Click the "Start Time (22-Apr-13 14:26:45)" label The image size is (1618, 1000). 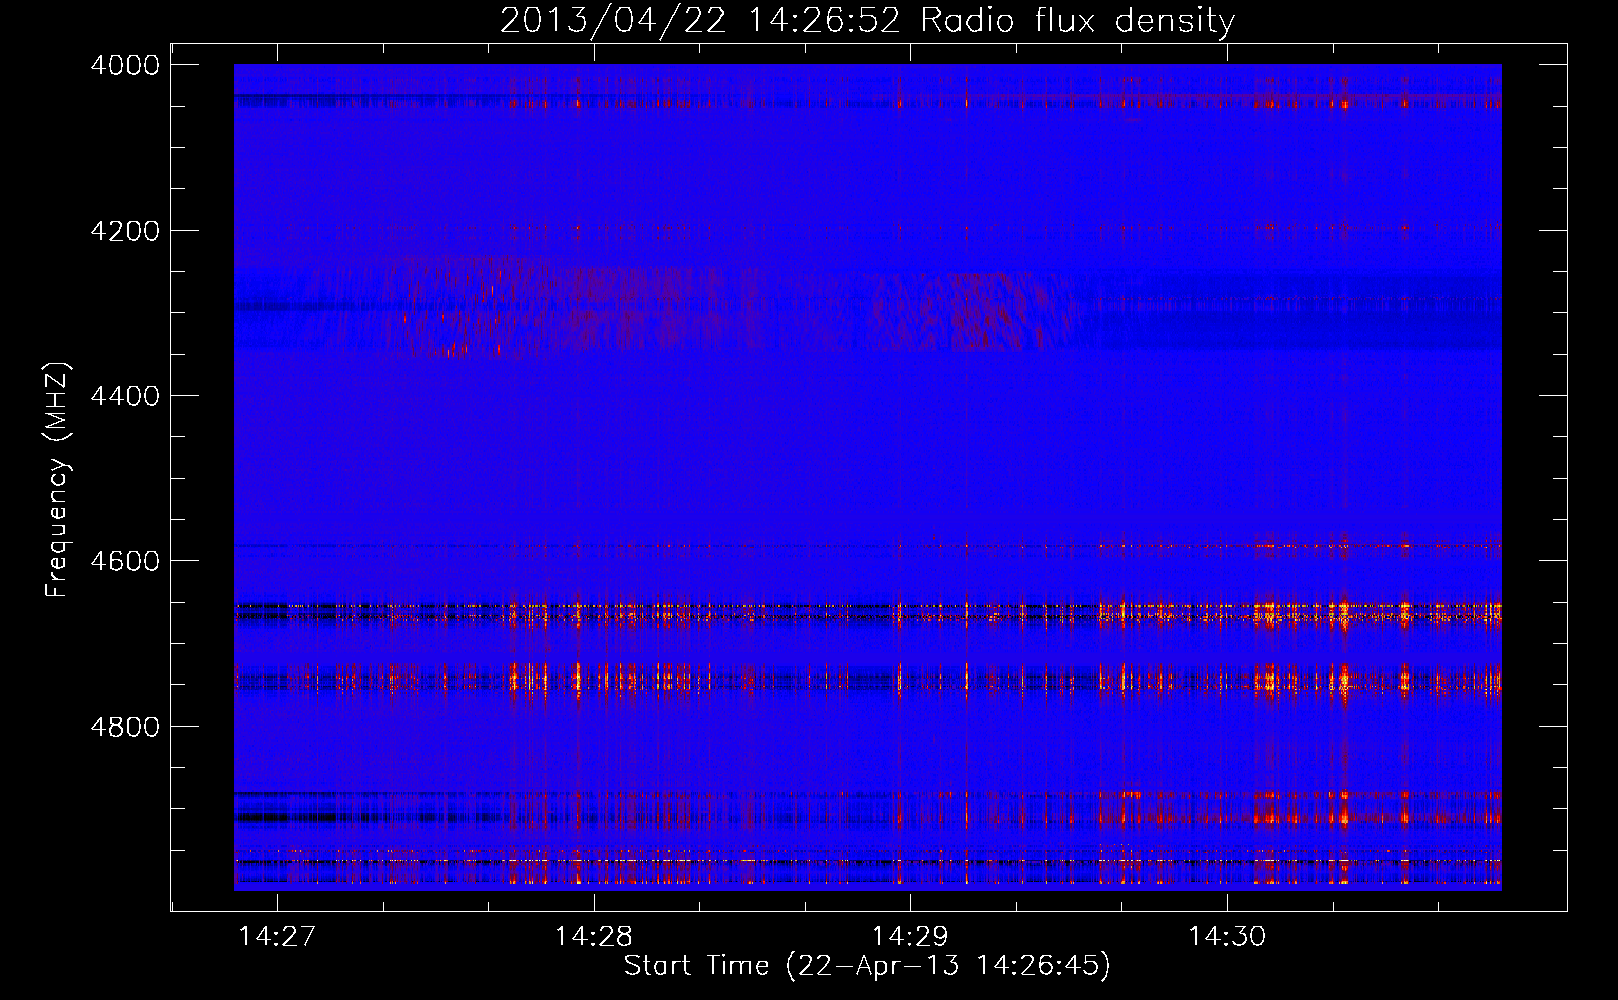pos(867,966)
